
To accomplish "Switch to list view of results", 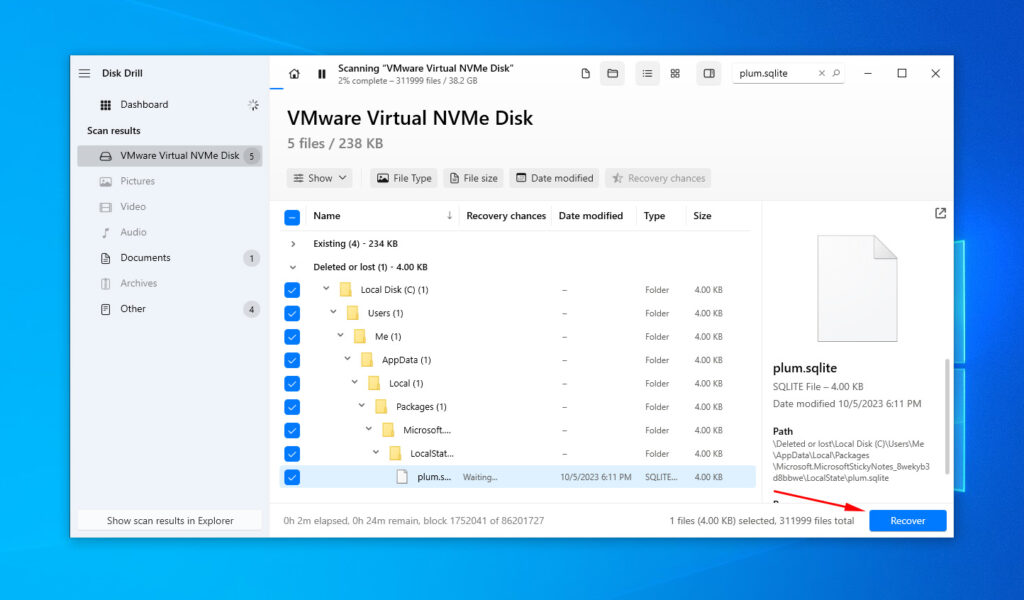I will 646,73.
